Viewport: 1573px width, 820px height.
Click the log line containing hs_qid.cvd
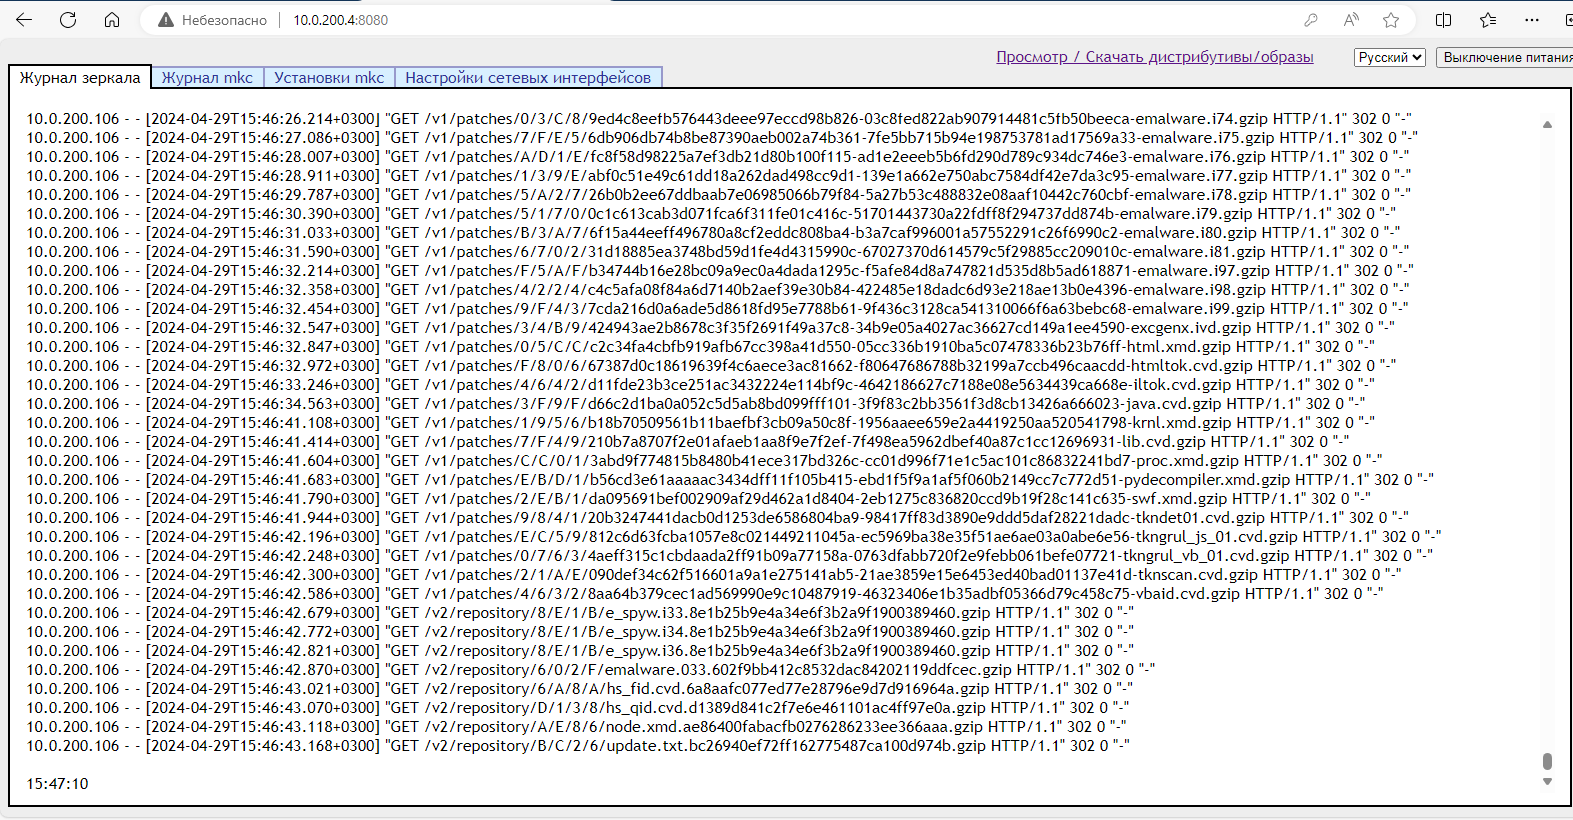click(x=577, y=708)
